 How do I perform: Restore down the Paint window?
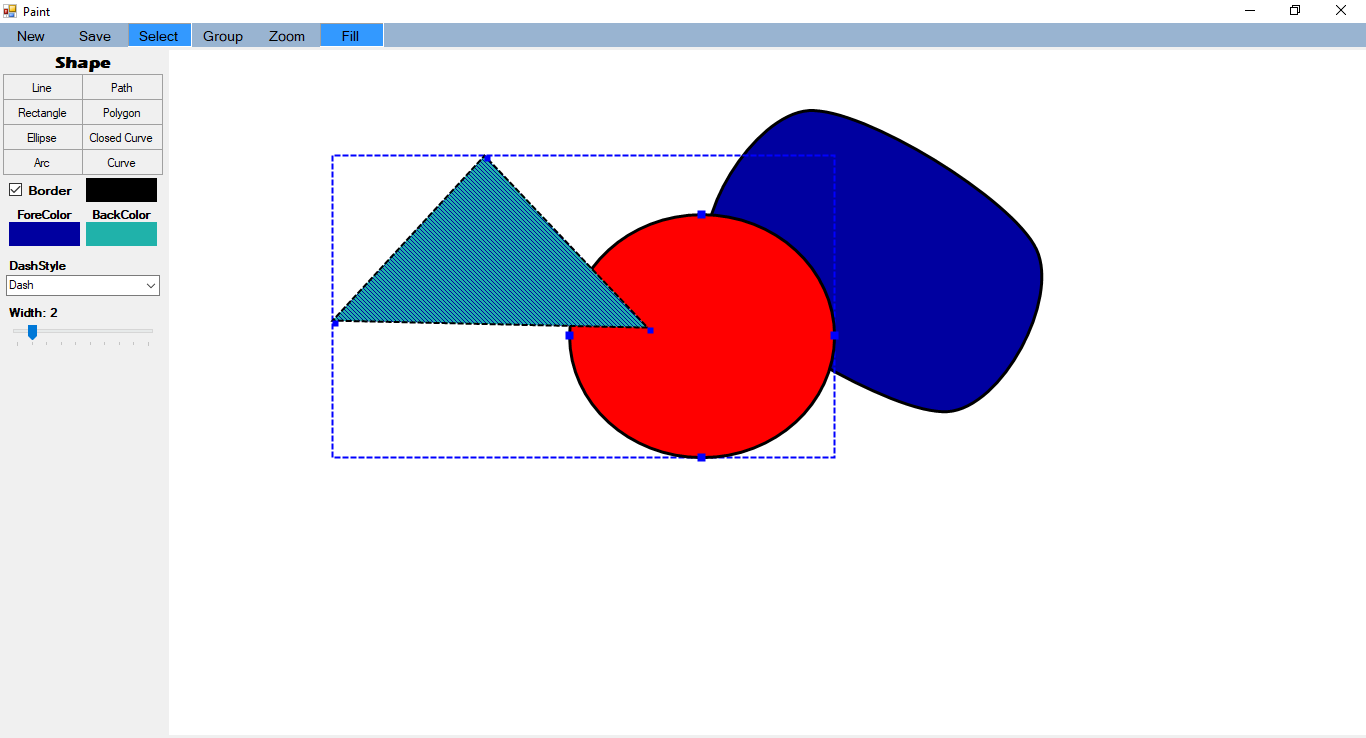1295,11
